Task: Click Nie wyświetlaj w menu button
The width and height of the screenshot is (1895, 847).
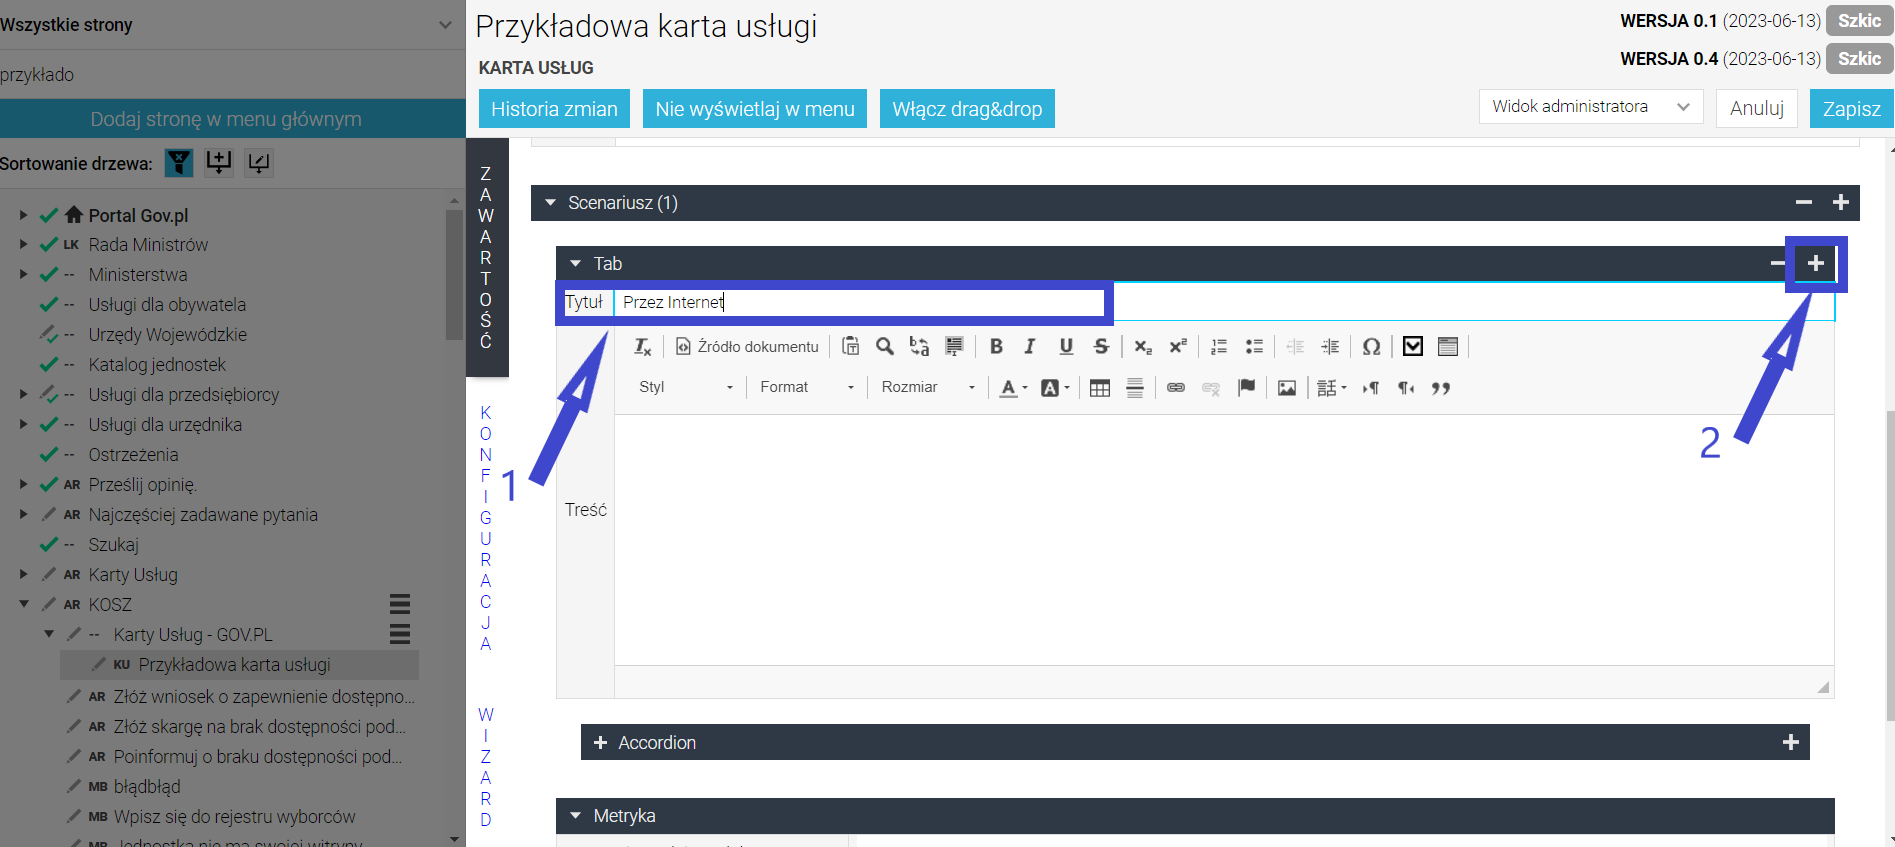Action: [755, 108]
